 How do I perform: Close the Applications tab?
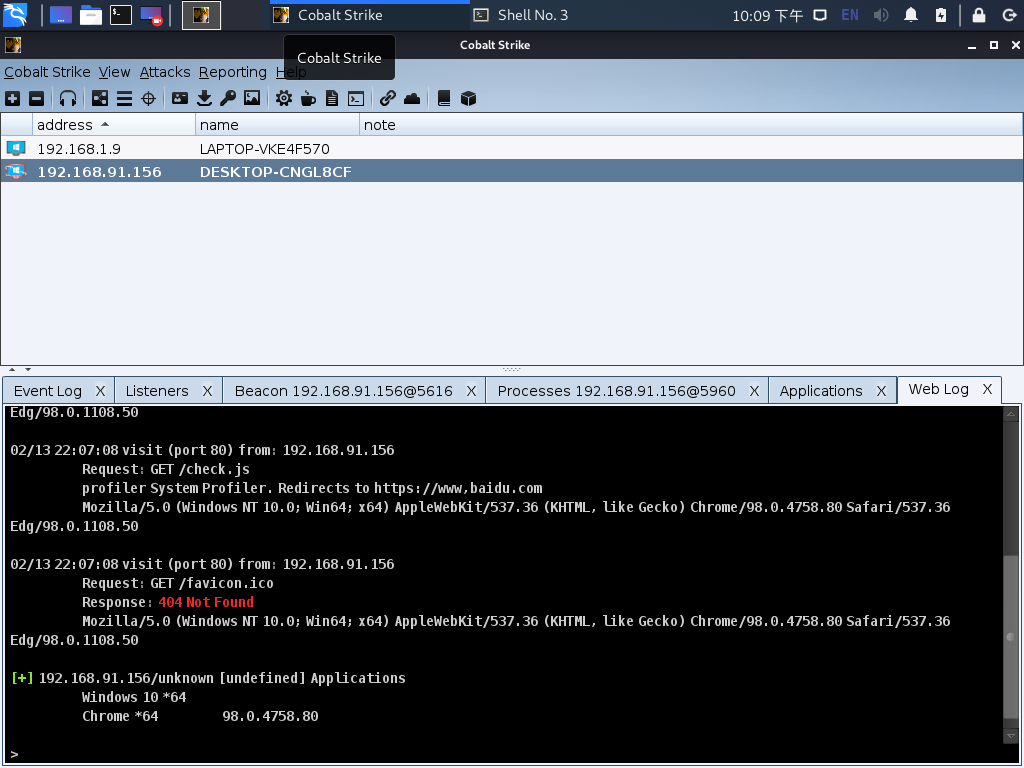tap(881, 390)
